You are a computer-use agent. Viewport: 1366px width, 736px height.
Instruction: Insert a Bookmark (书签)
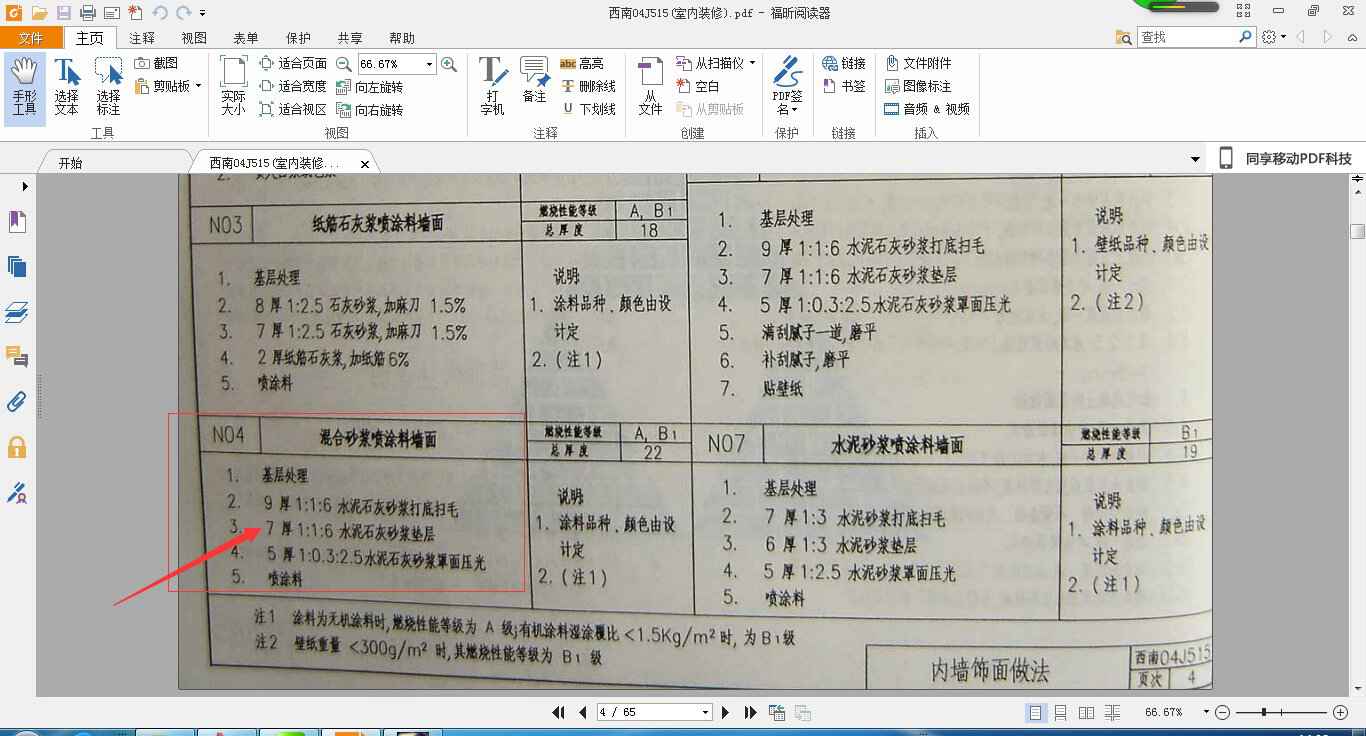(844, 86)
